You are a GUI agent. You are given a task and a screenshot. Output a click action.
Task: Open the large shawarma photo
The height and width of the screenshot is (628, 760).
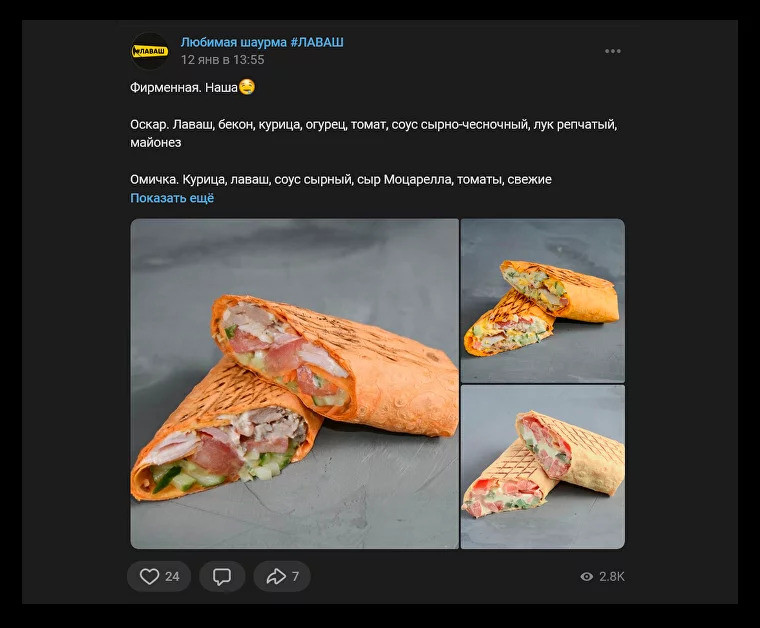pyautogui.click(x=294, y=383)
